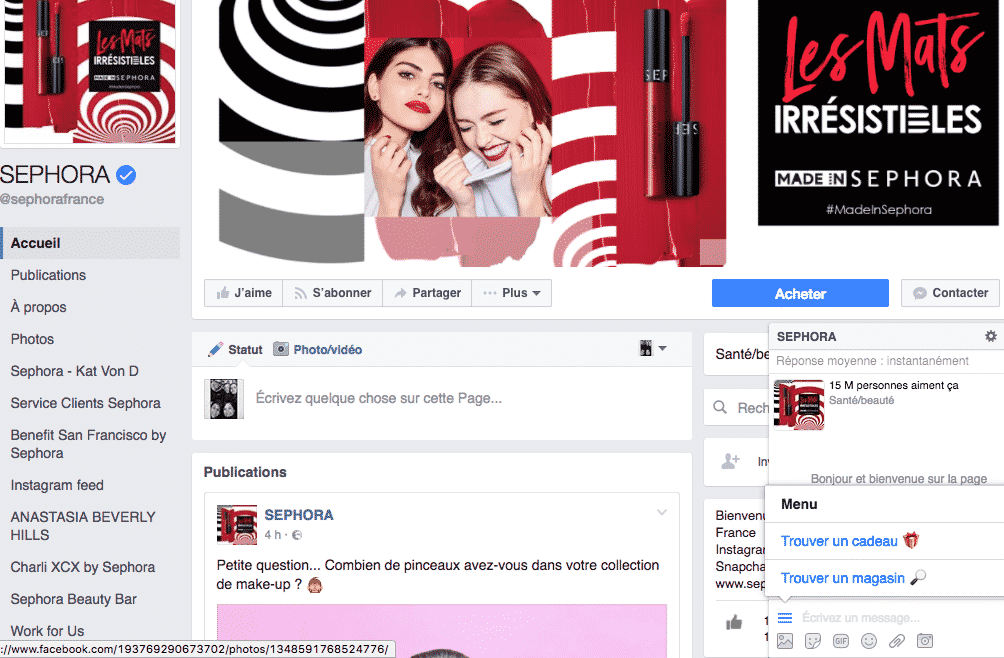Expand the Plus dropdown menu
Screen dimensions: 1004x658
pos(512,293)
